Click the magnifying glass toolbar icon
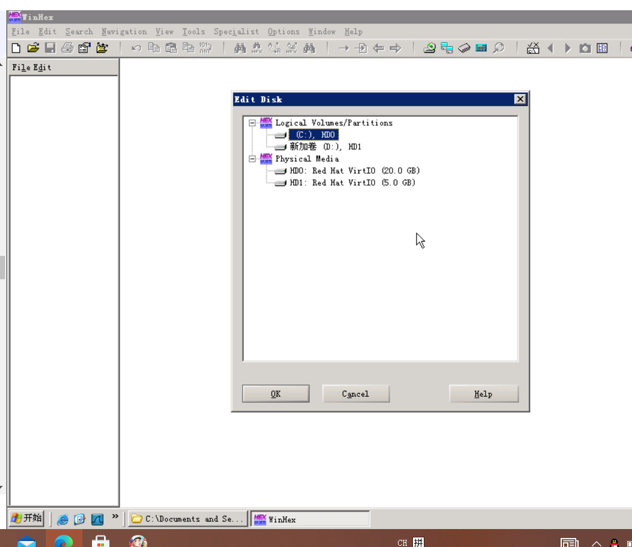 [x=499, y=48]
